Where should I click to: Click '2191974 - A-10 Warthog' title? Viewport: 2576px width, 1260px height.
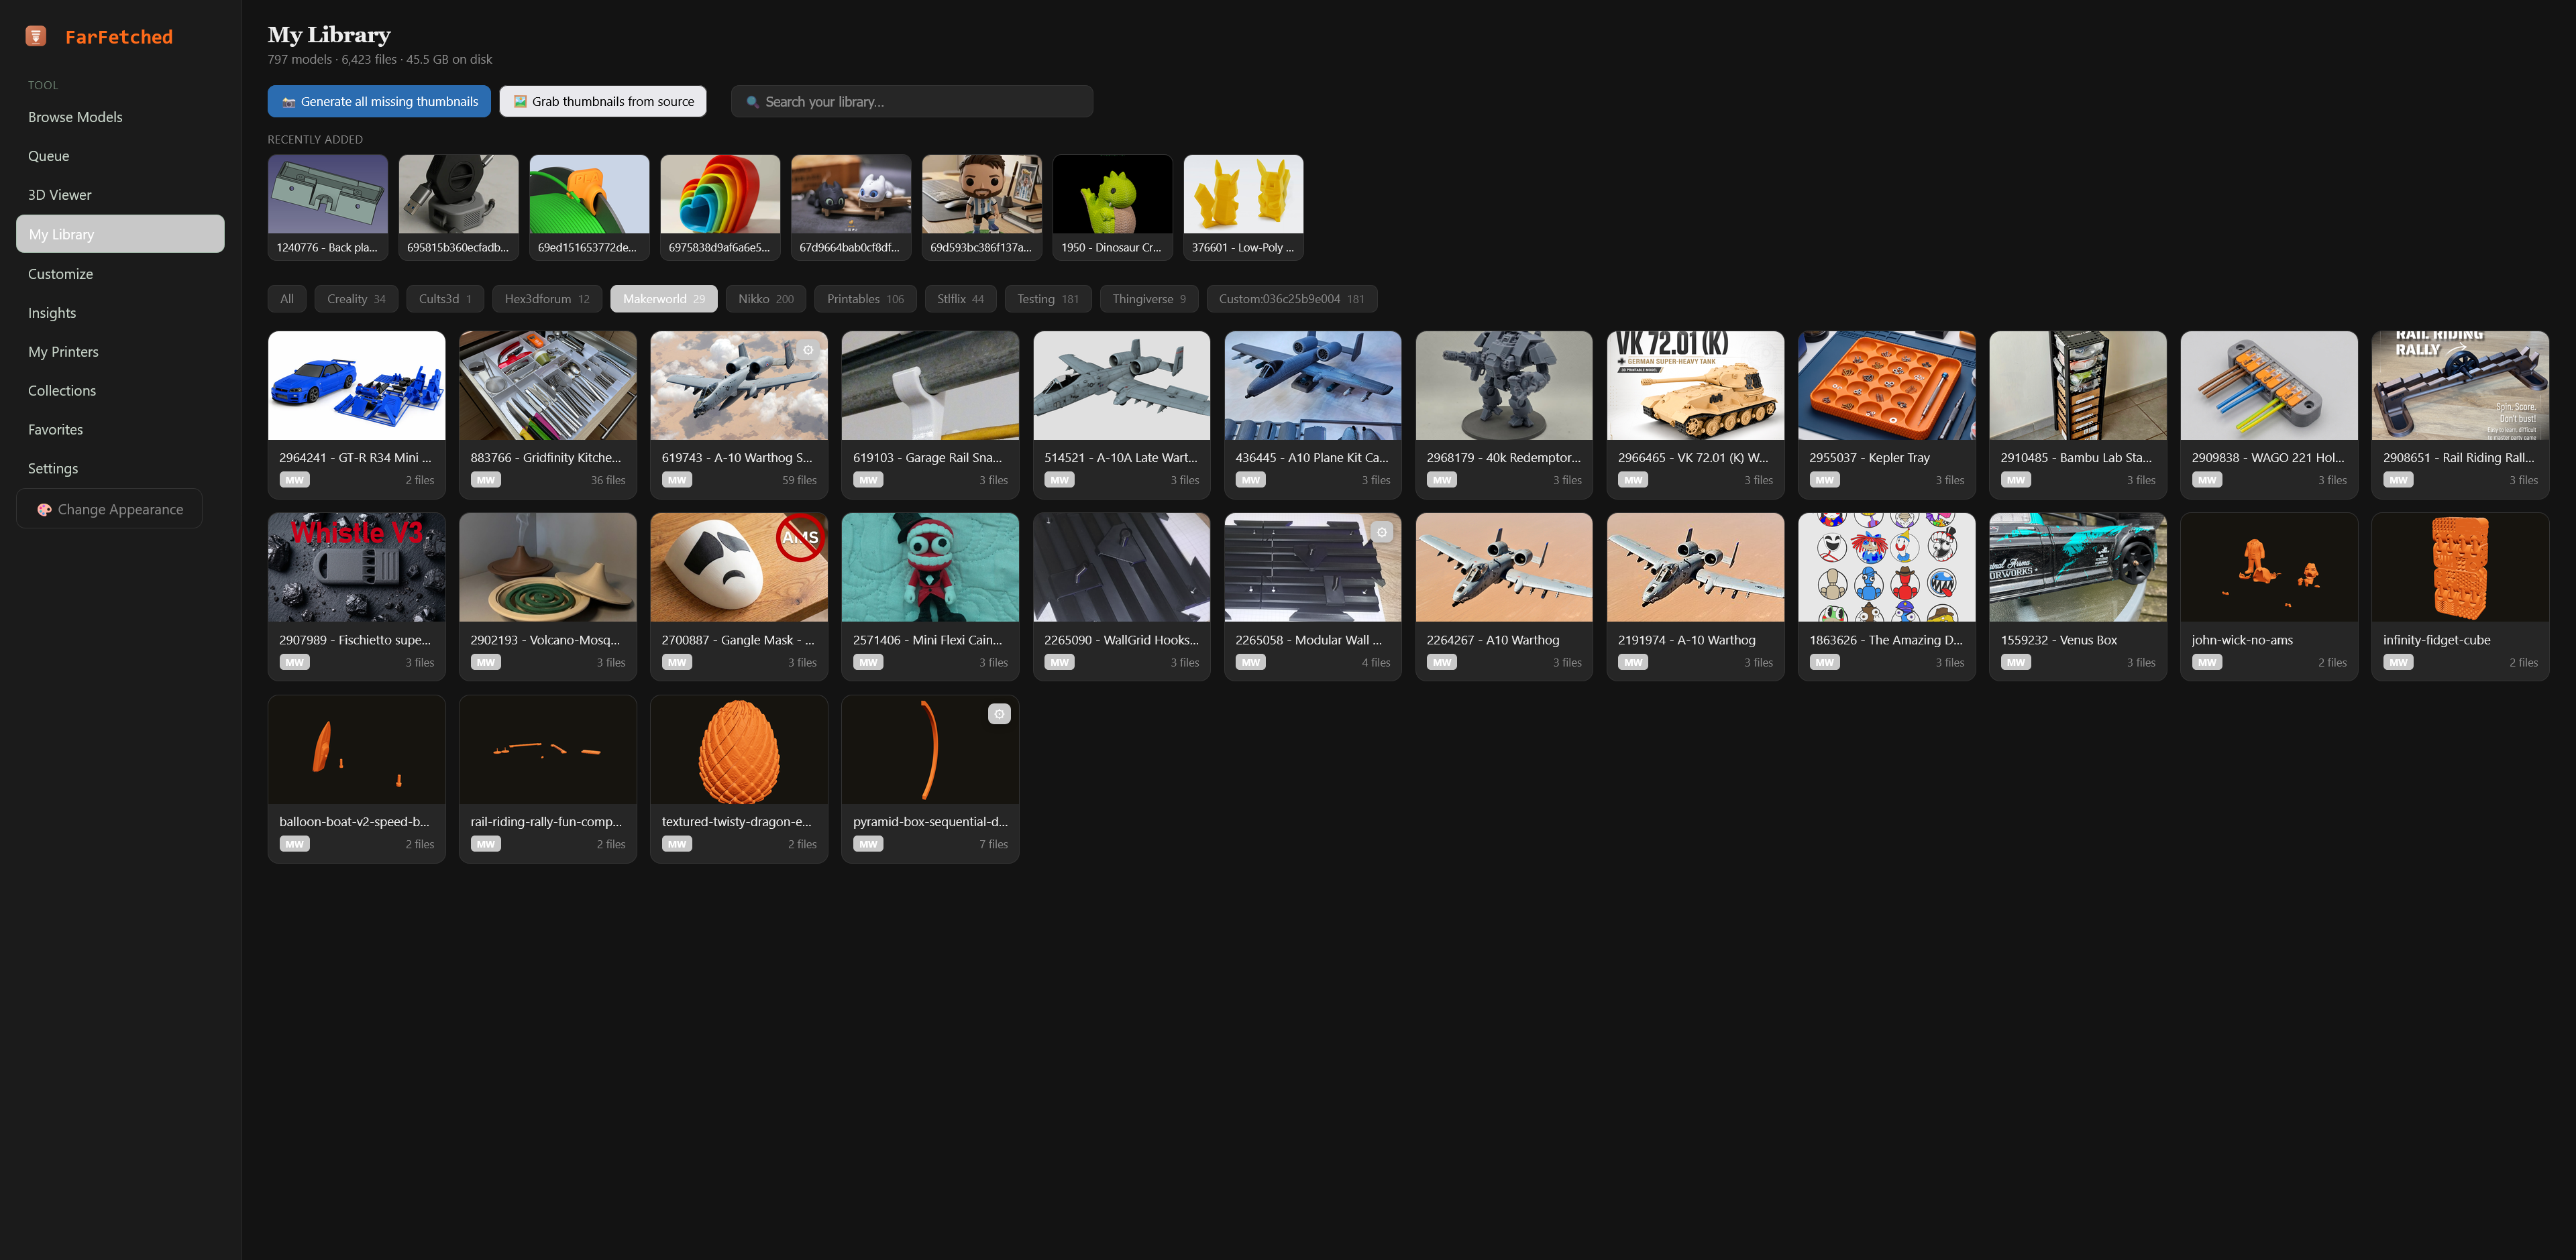[1687, 640]
